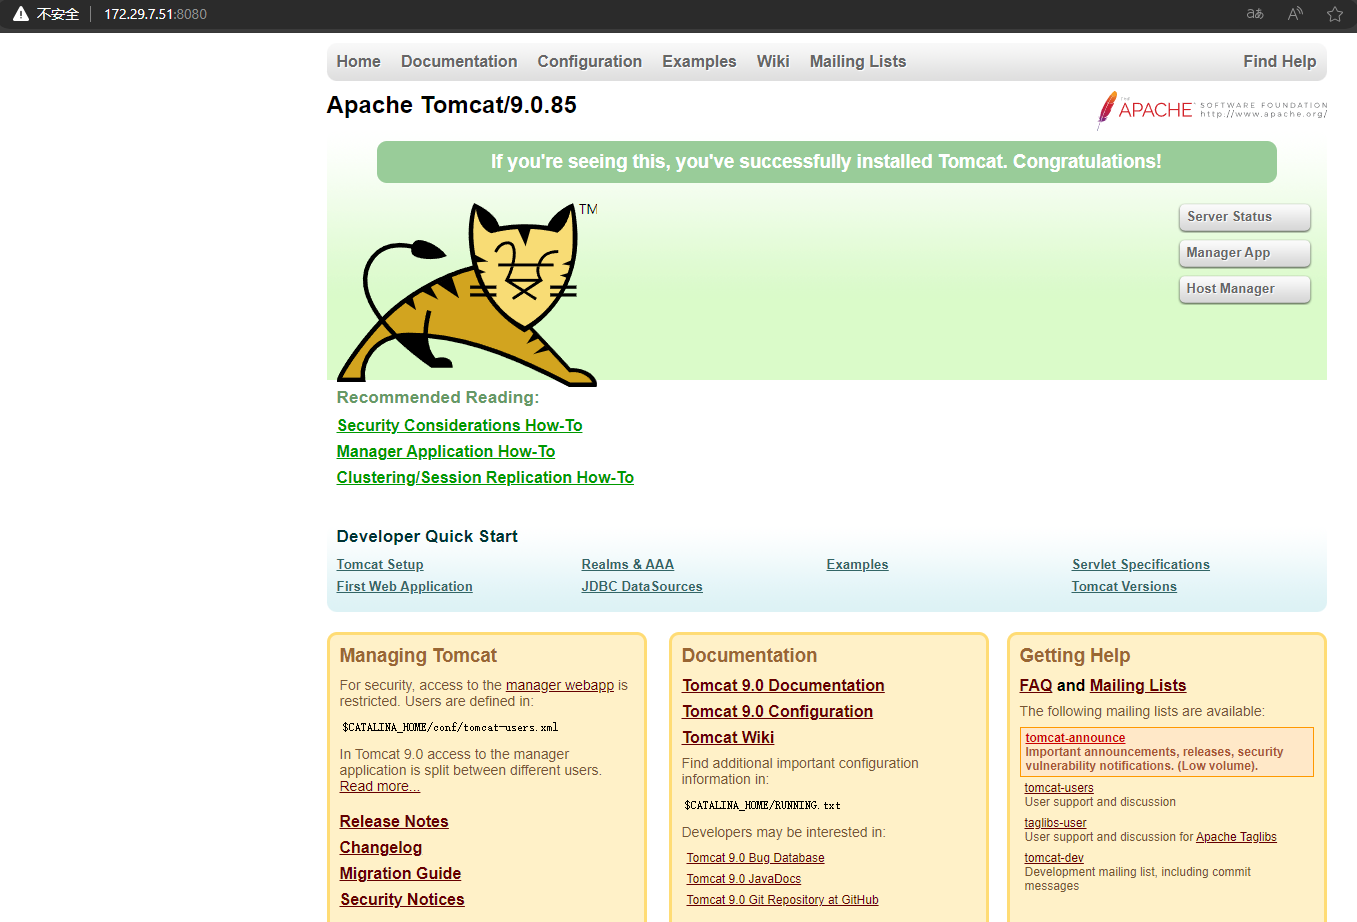Open the translate page icon in address bar
The width and height of the screenshot is (1357, 922).
(1255, 14)
